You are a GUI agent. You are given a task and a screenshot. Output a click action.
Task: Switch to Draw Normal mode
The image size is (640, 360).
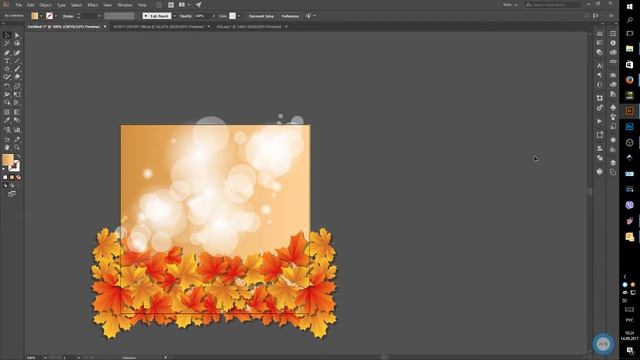coord(5,185)
